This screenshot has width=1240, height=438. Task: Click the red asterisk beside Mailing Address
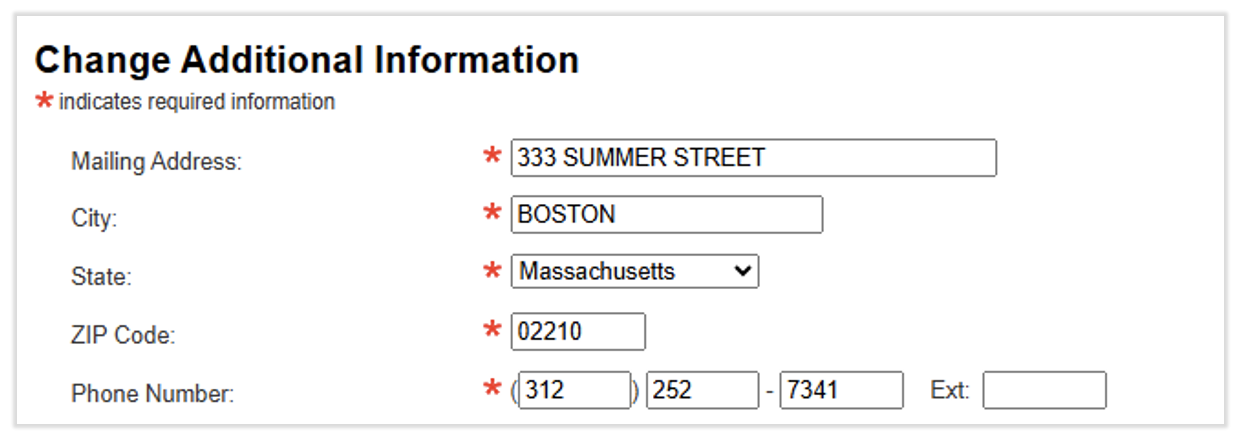coord(492,156)
